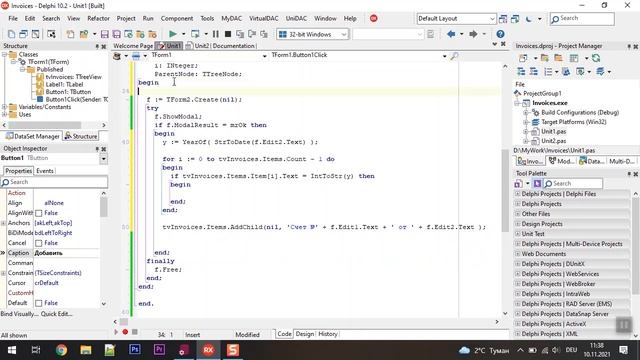Click the Forward navigation arrow
This screenshot has width=640, height=360.
click(x=473, y=34)
